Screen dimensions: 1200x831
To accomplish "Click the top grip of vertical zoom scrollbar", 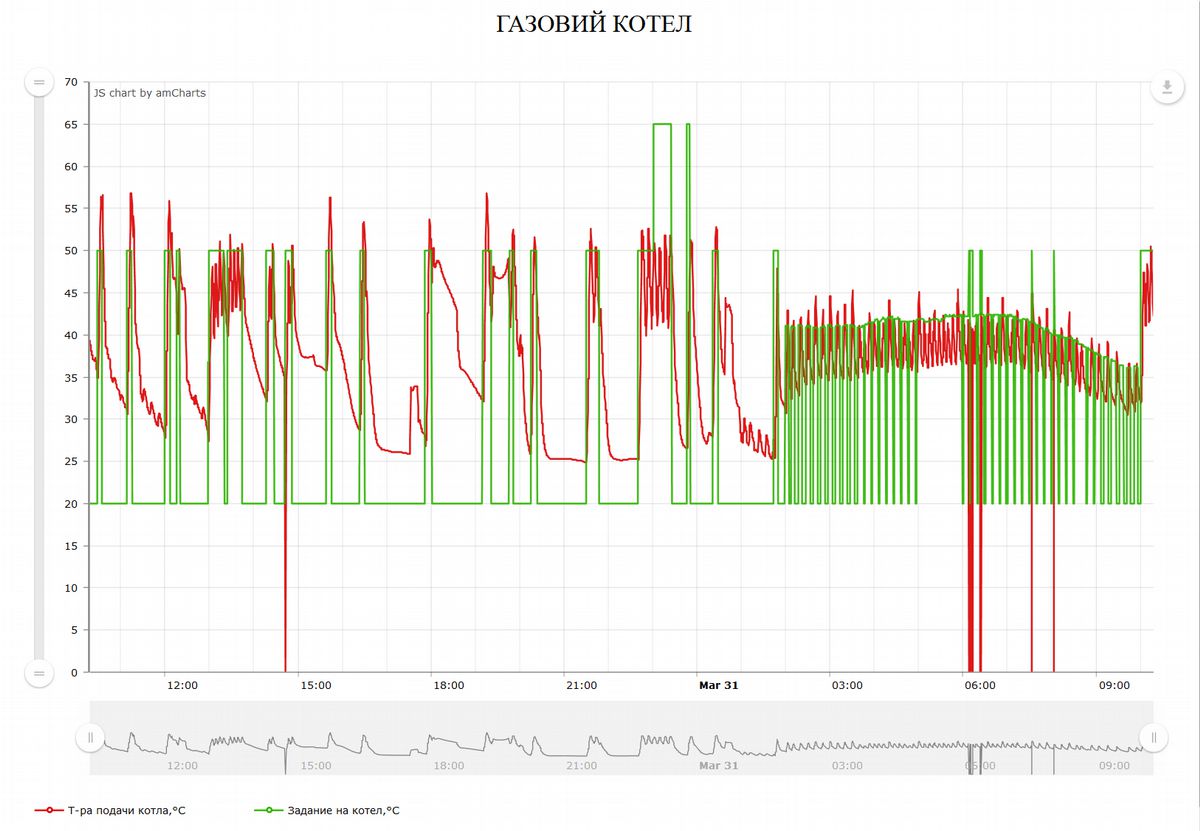I will click(39, 82).
